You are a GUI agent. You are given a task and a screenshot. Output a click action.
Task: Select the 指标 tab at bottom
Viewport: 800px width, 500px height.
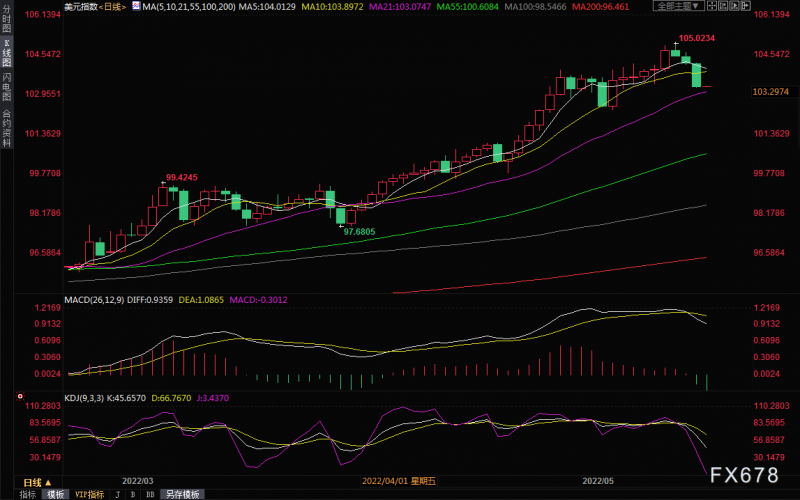[28, 494]
